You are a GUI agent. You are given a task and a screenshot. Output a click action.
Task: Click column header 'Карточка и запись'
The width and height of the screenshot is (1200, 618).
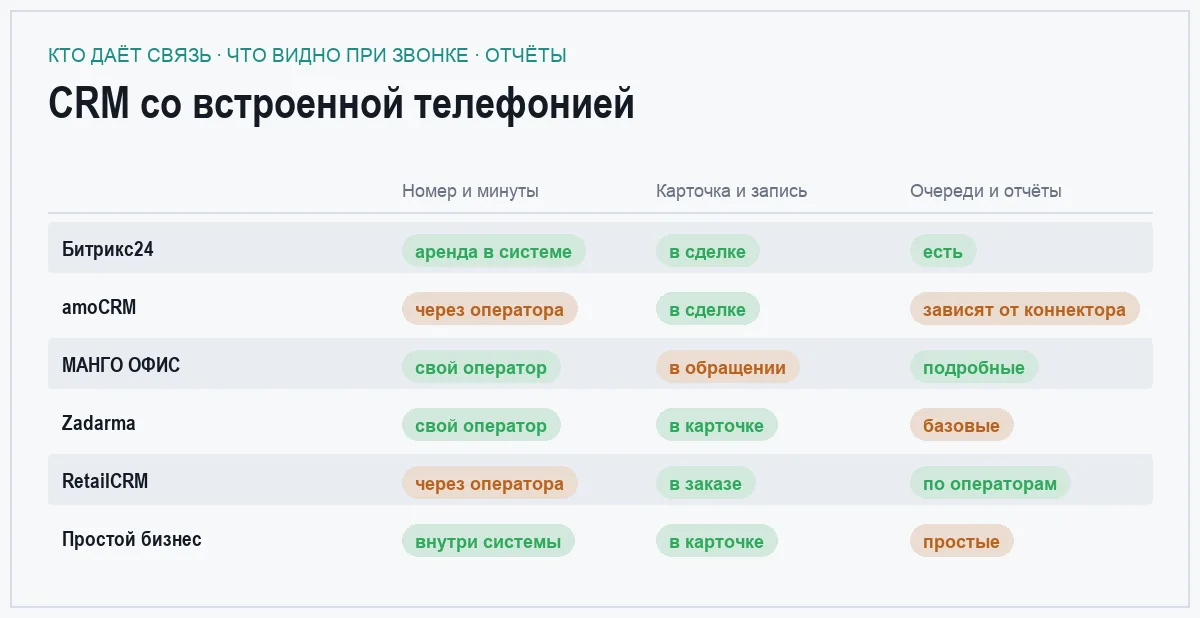[x=732, y=191]
